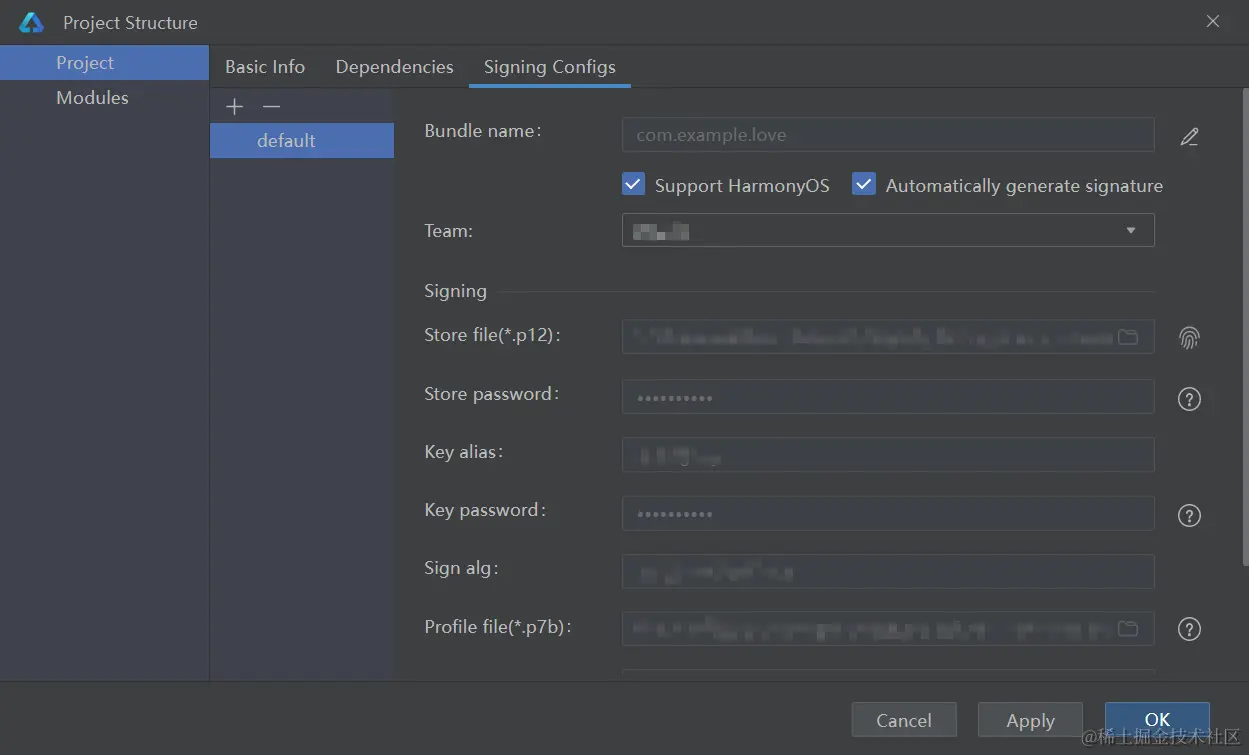The image size is (1249, 755).
Task: Open the Team dropdown
Action: [888, 230]
